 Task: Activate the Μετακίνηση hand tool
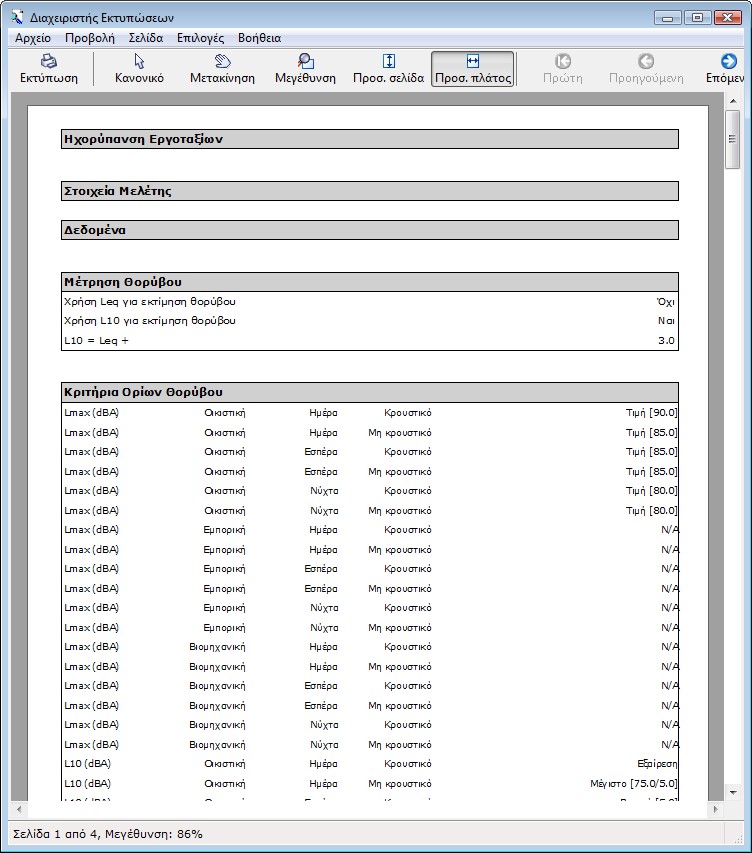click(222, 62)
